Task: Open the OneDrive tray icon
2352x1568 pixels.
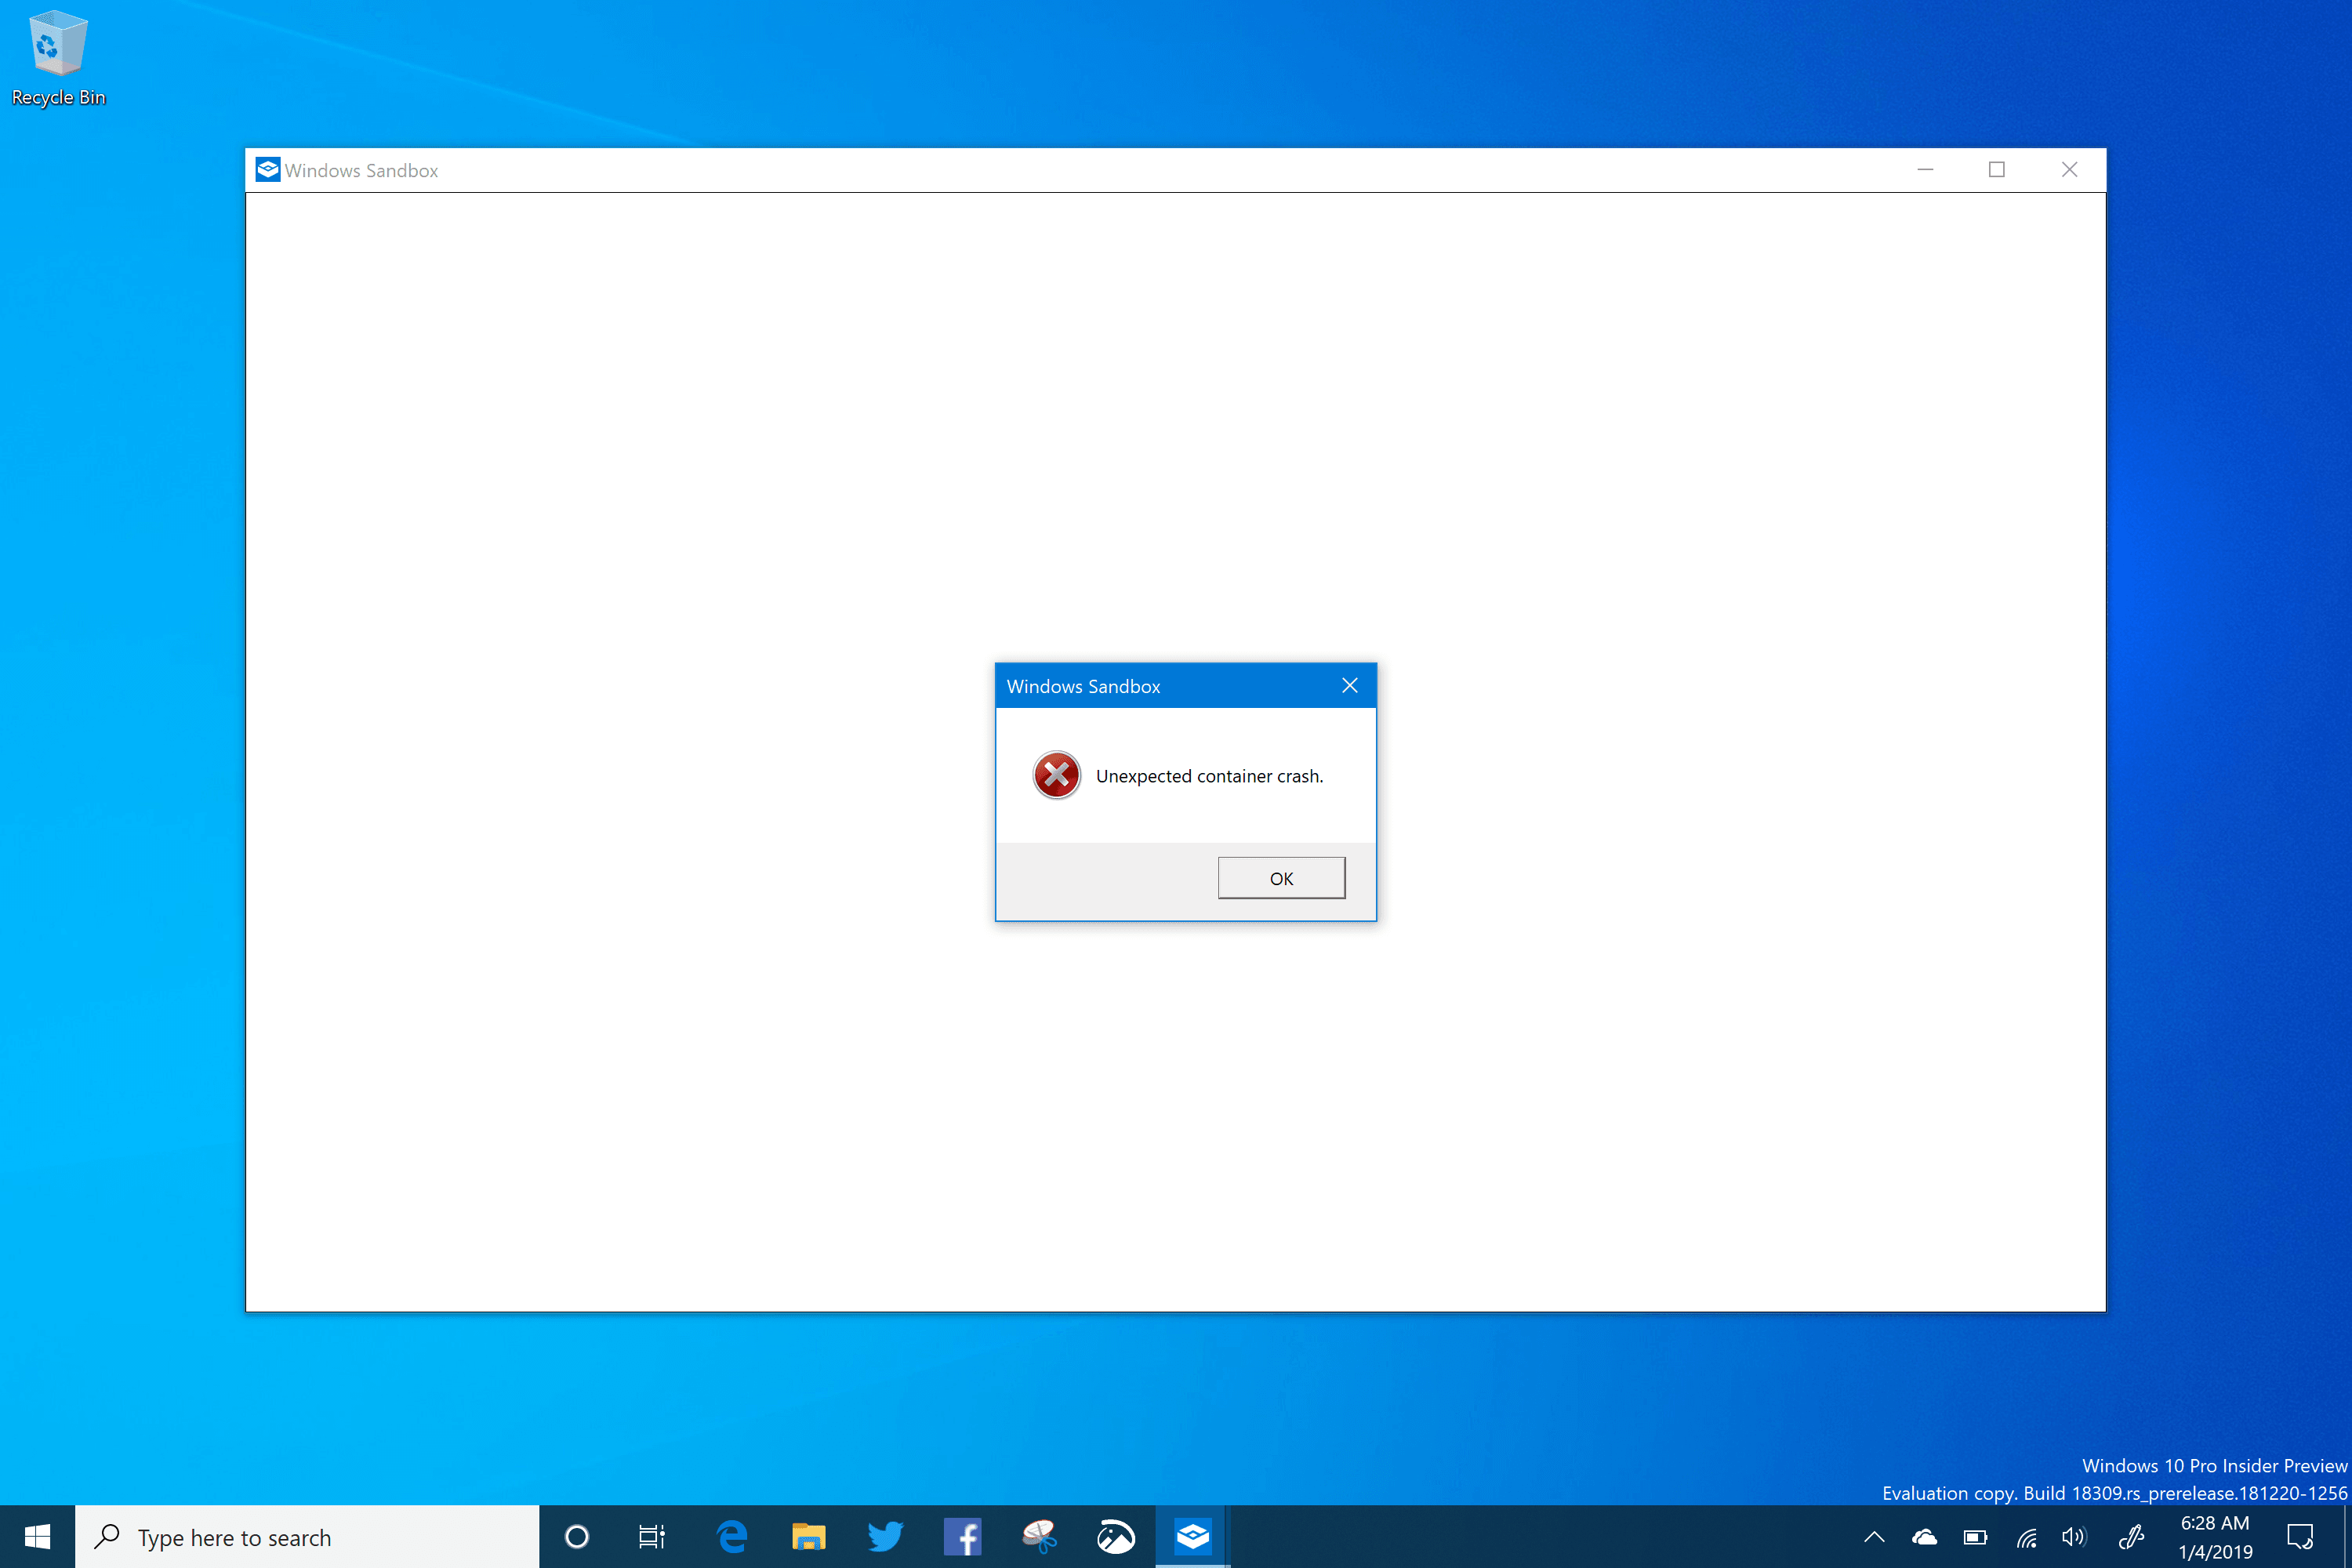Action: (x=1924, y=1537)
